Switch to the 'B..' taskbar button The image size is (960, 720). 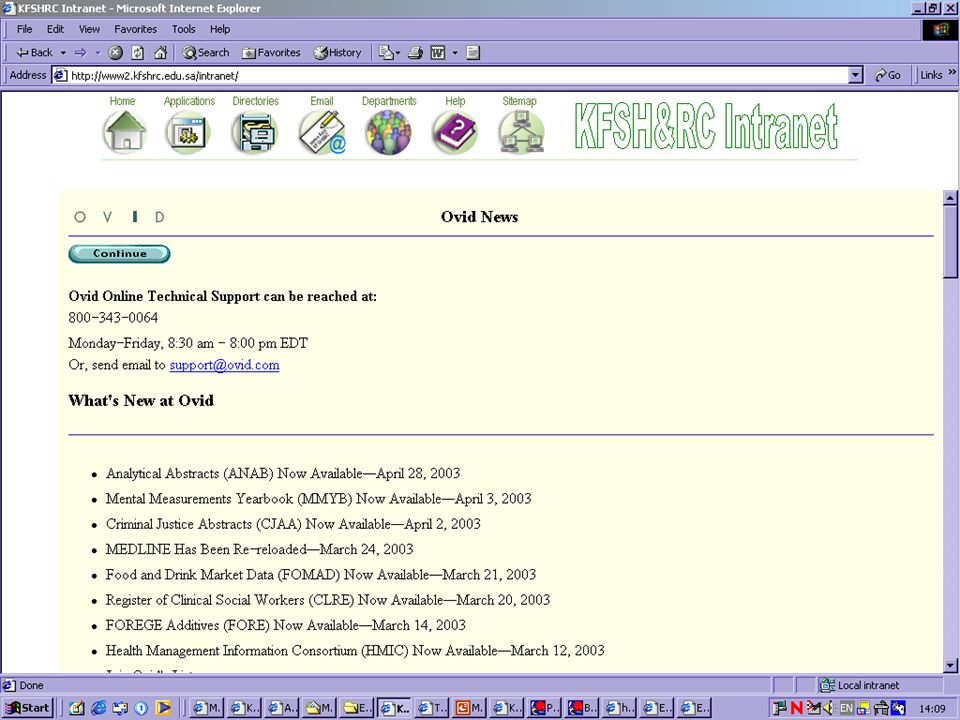point(582,708)
